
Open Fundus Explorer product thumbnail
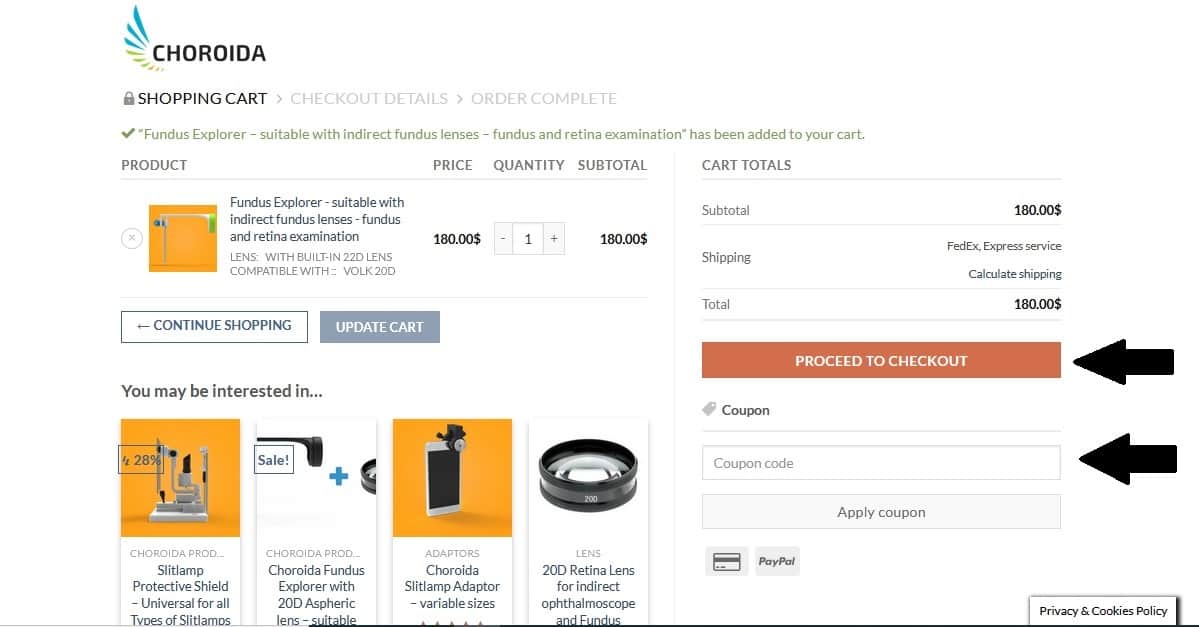183,238
